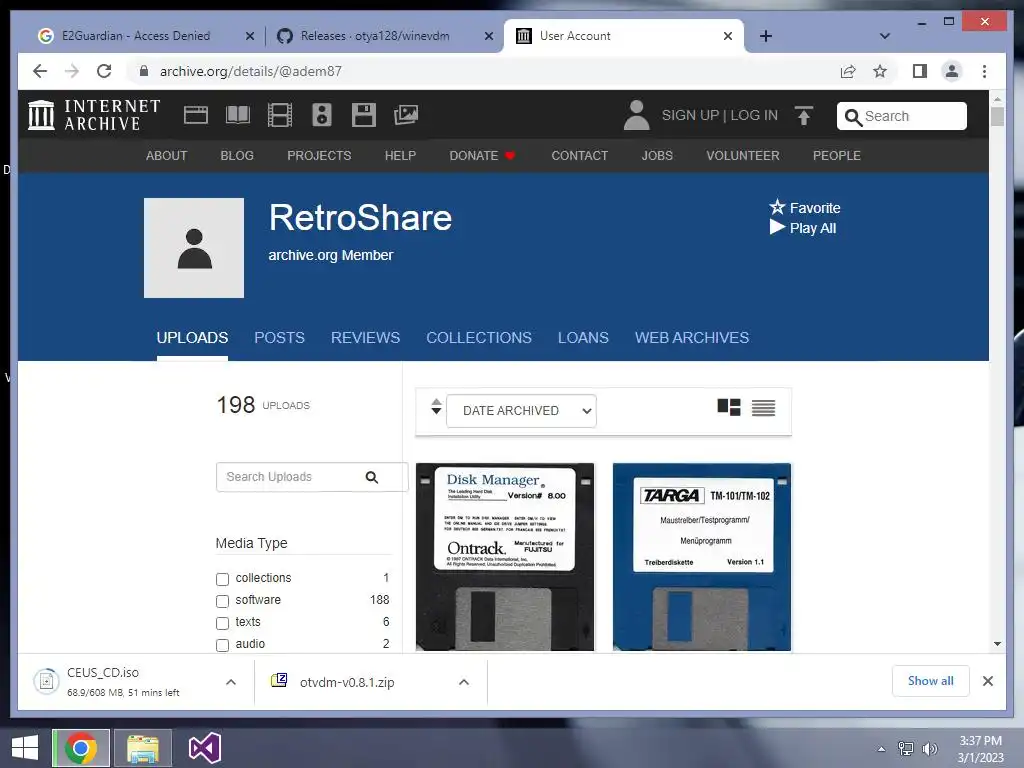
Task: Open the Texts book icon
Action: pyautogui.click(x=238, y=115)
